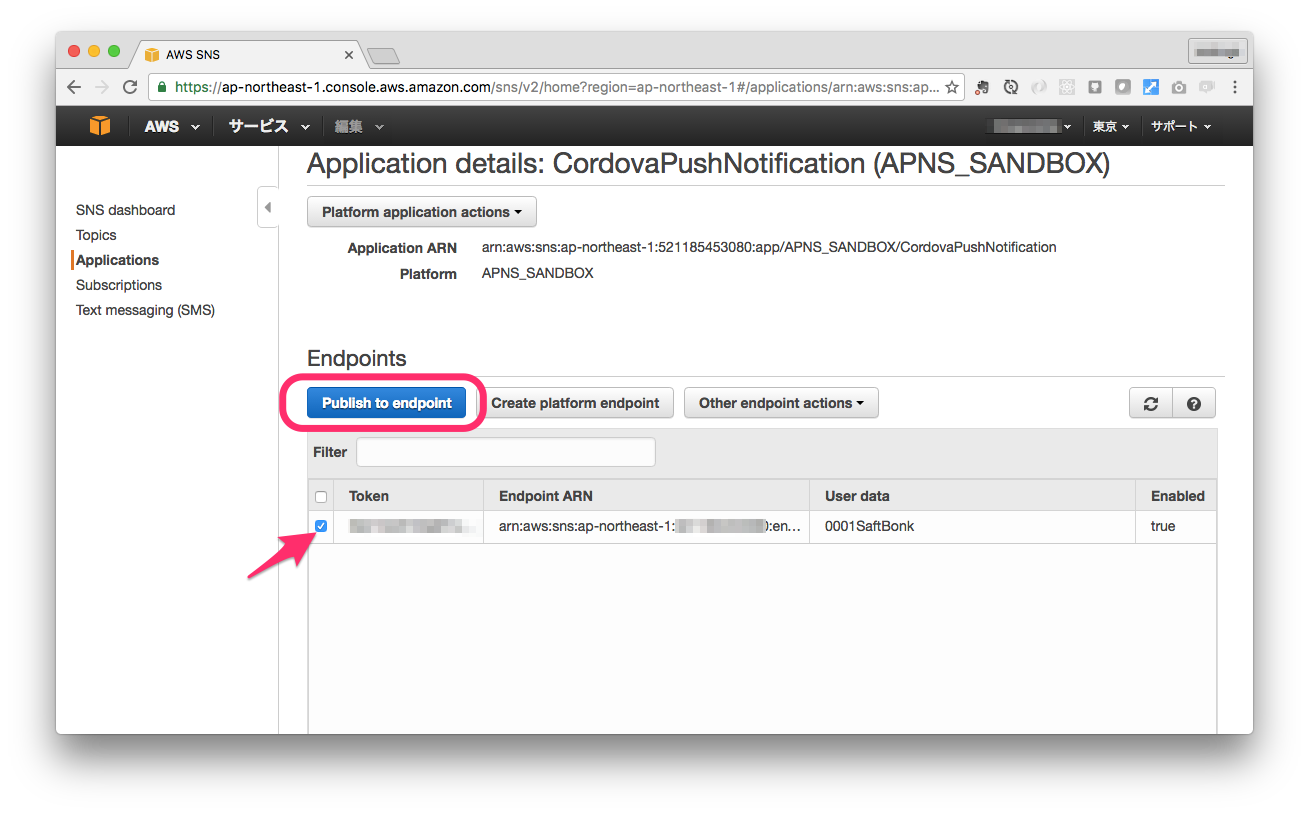Minimize the window with yellow button

pyautogui.click(x=94, y=51)
